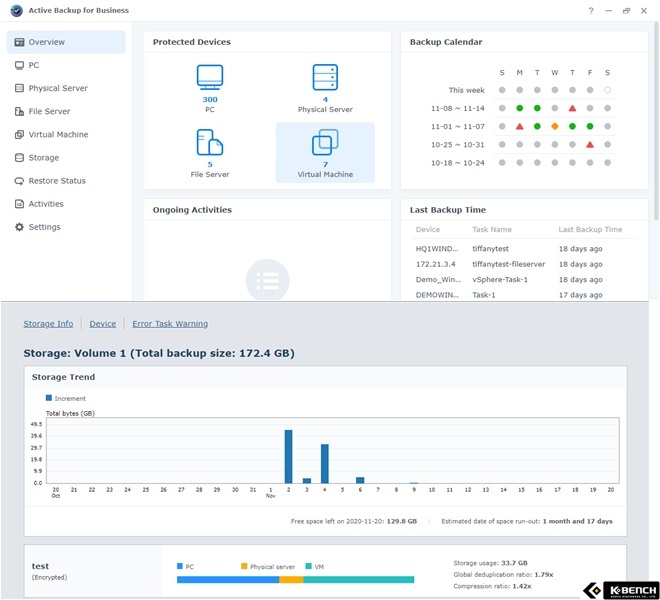Screen dimensions: 660x600
Task: Click the Last Backup Time column header
Action: (590, 229)
